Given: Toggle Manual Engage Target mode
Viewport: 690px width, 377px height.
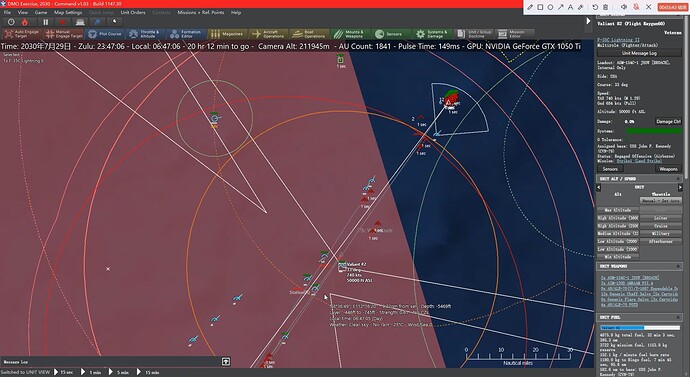Looking at the screenshot, I should click(x=63, y=34).
